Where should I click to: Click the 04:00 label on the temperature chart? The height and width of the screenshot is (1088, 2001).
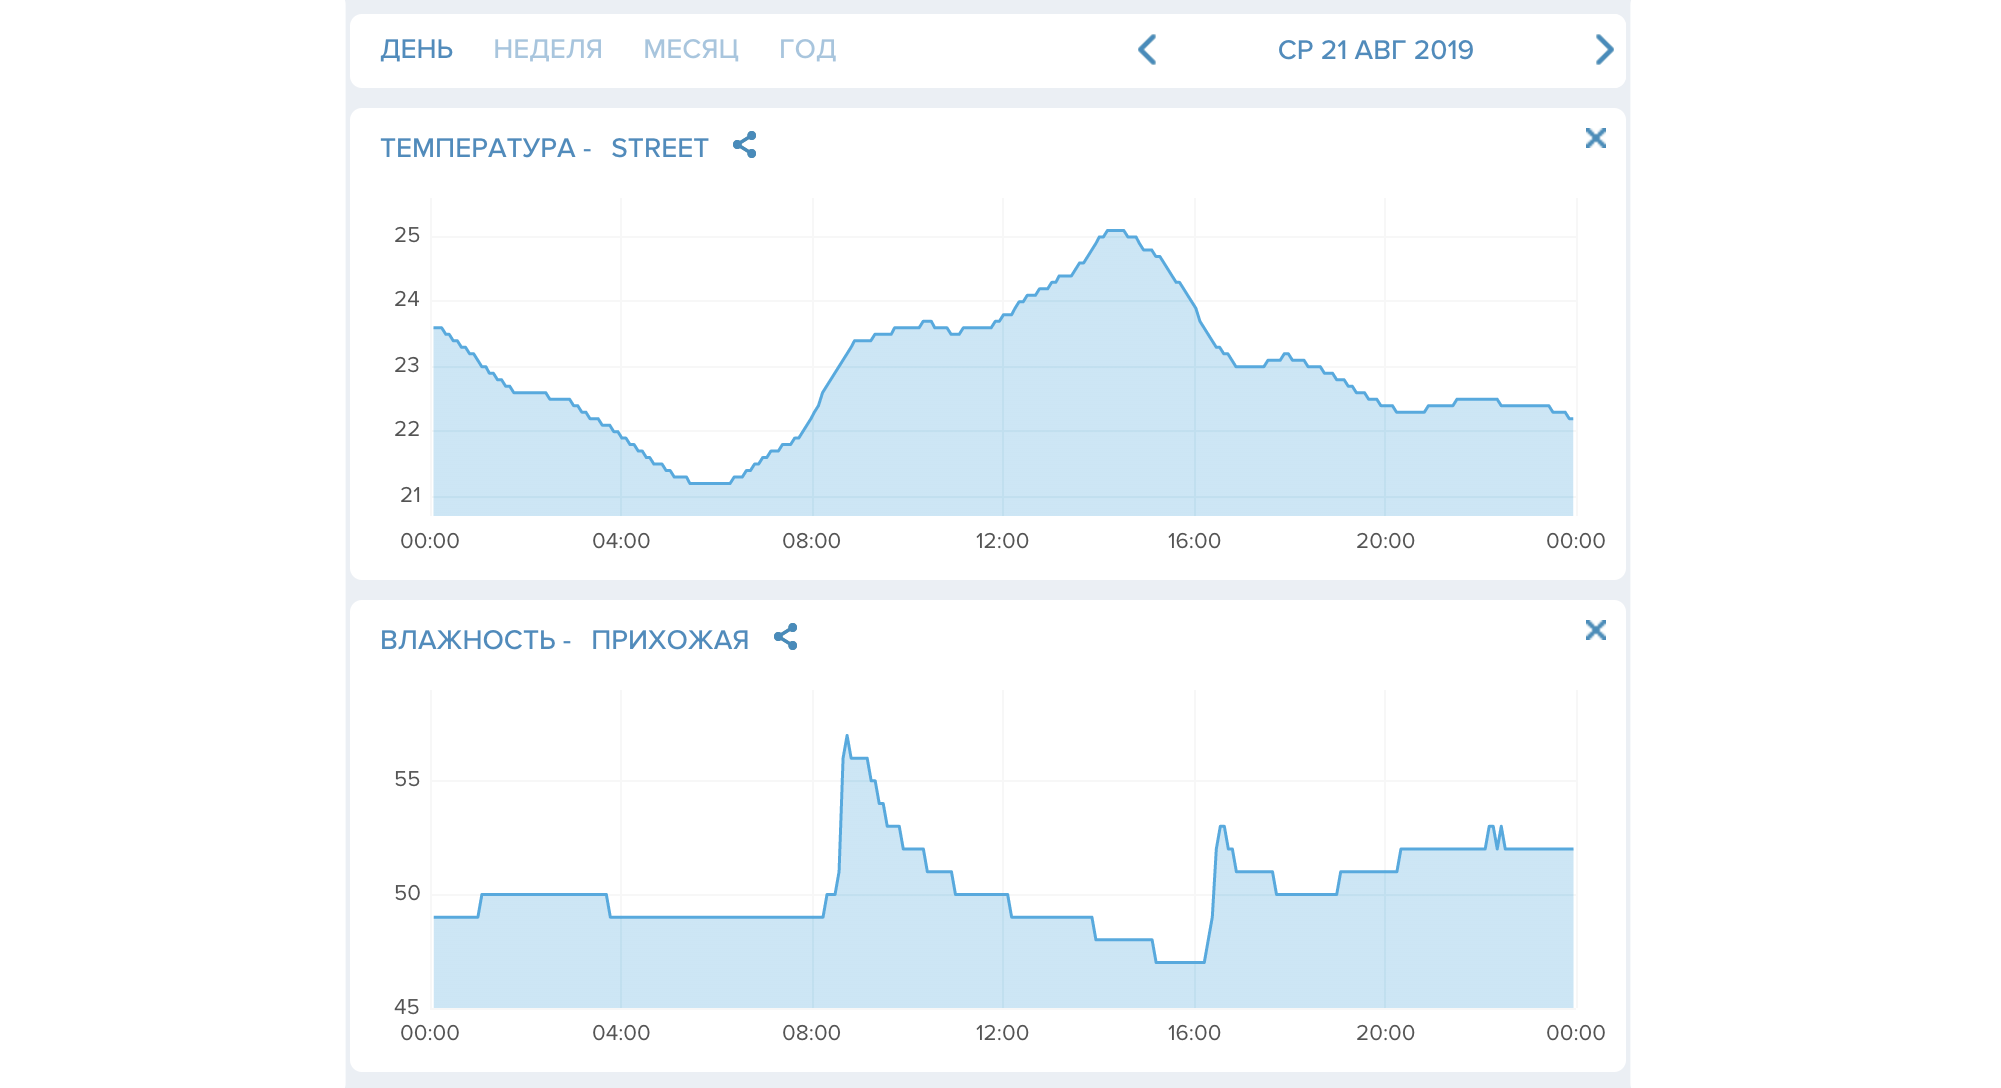[x=621, y=541]
